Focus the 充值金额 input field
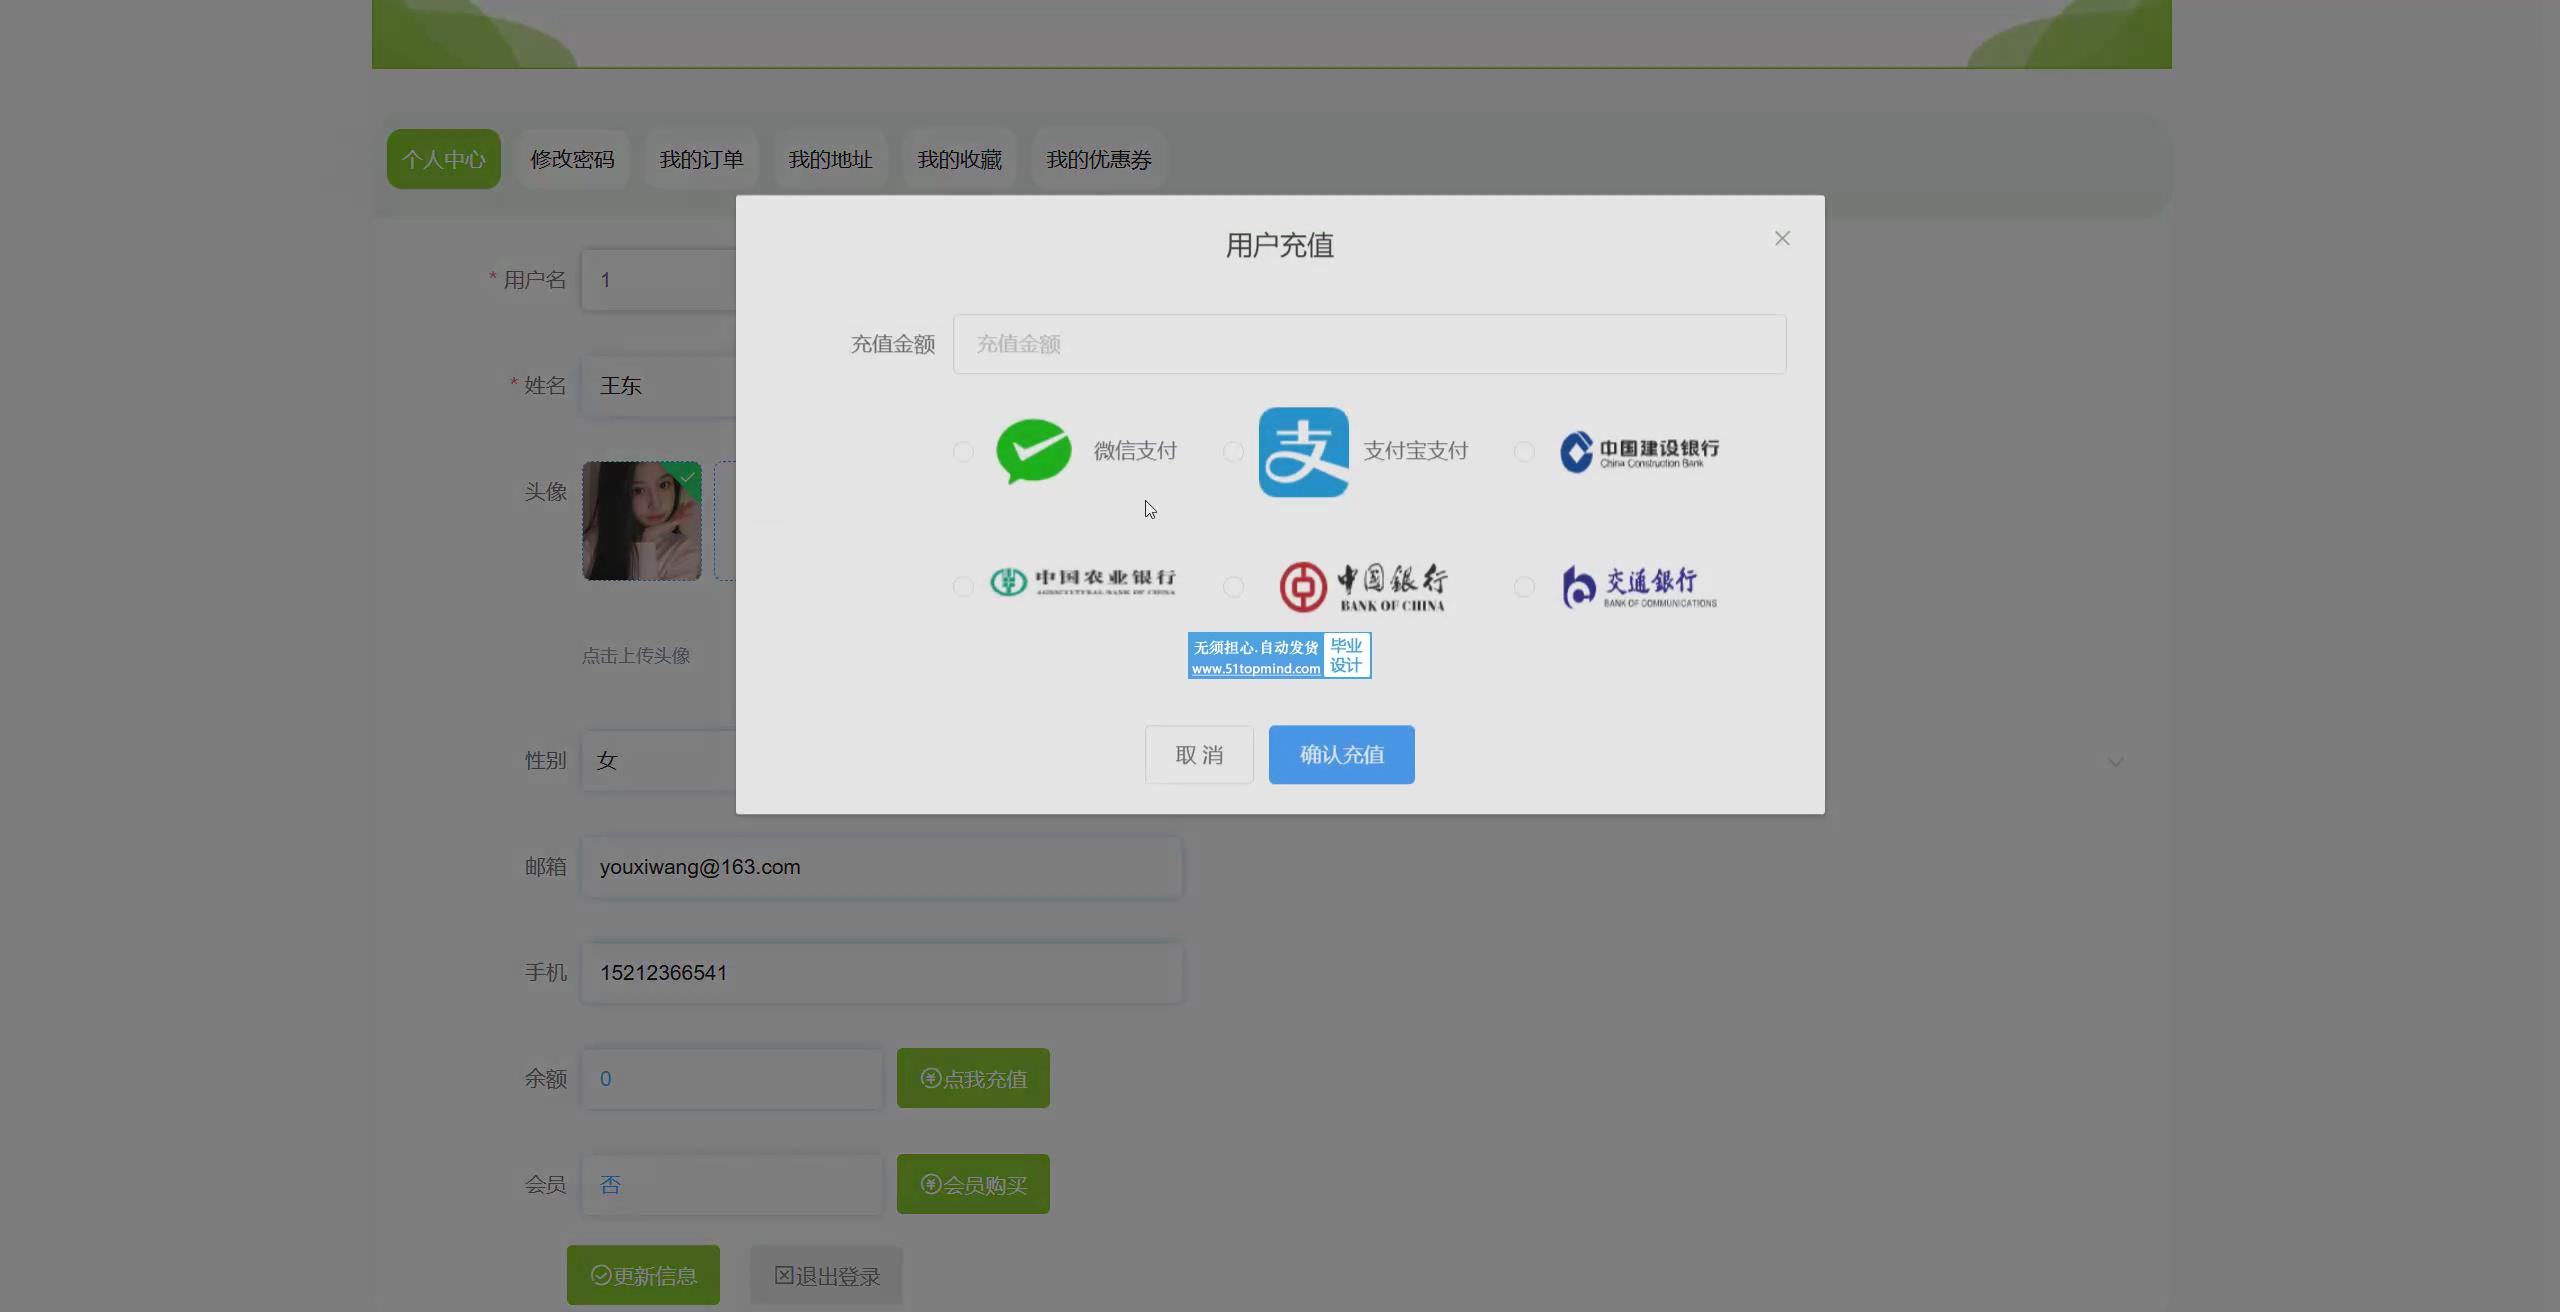 (1369, 344)
